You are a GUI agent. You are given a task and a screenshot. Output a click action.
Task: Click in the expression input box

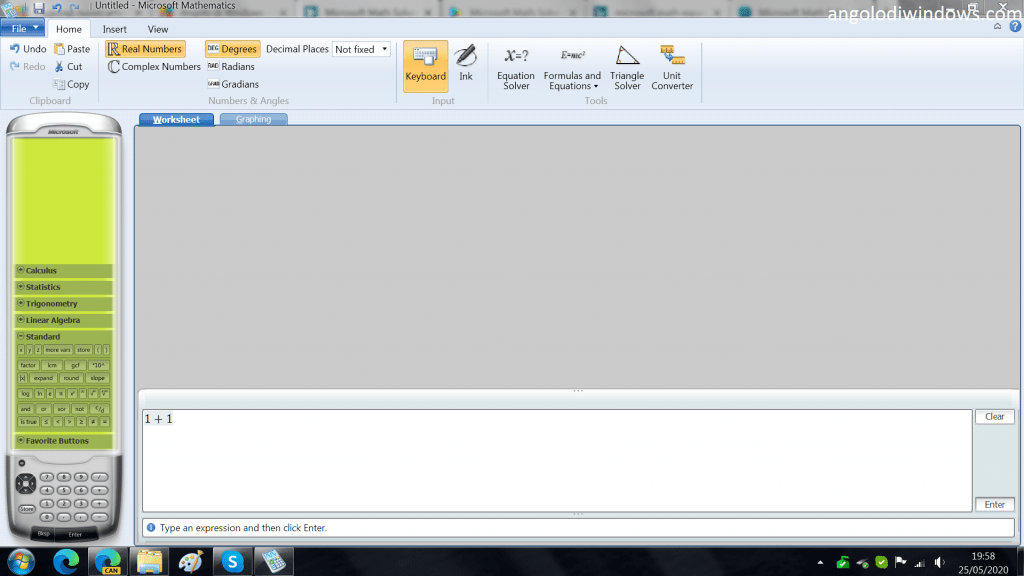(x=556, y=460)
